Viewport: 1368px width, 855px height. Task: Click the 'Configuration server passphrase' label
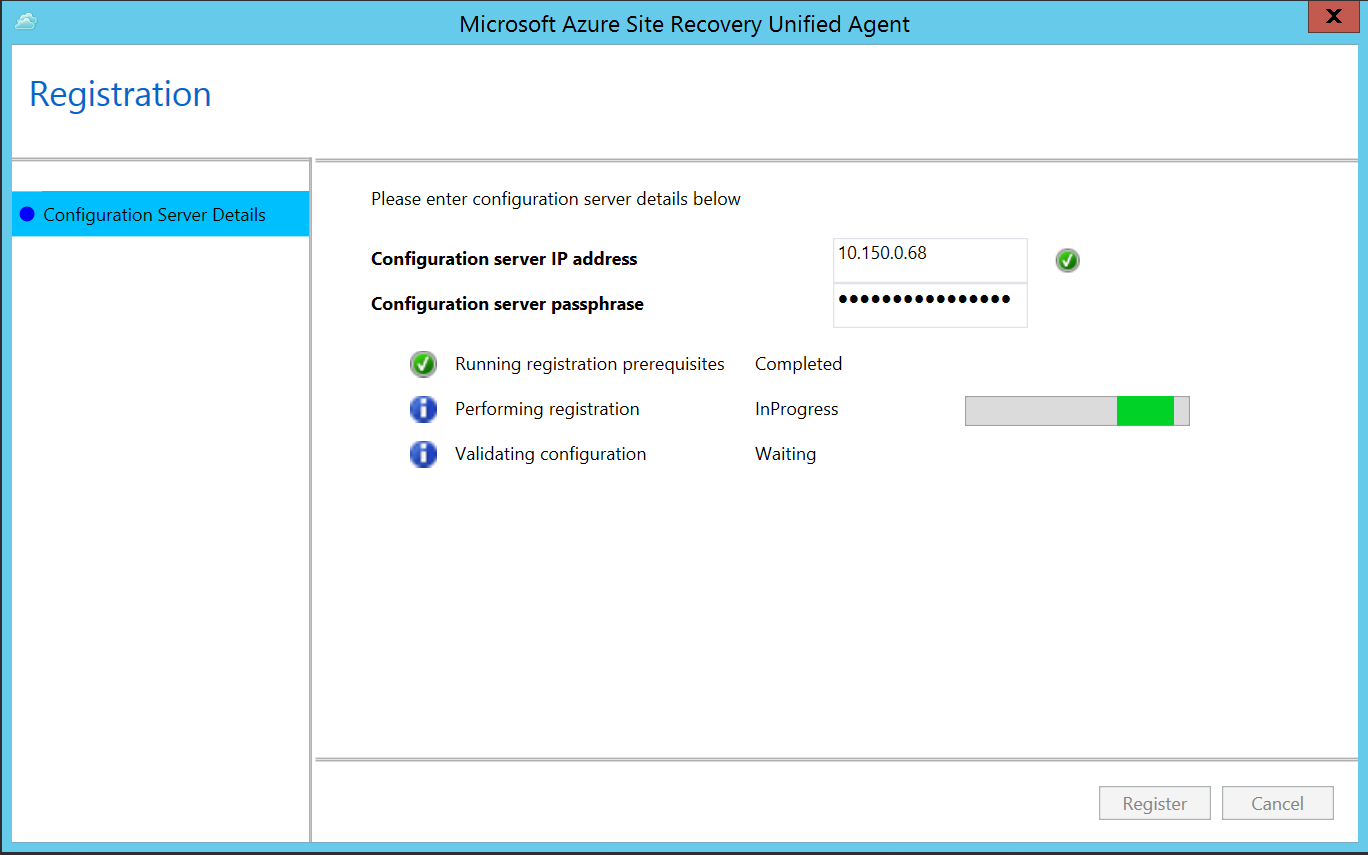[x=507, y=304]
